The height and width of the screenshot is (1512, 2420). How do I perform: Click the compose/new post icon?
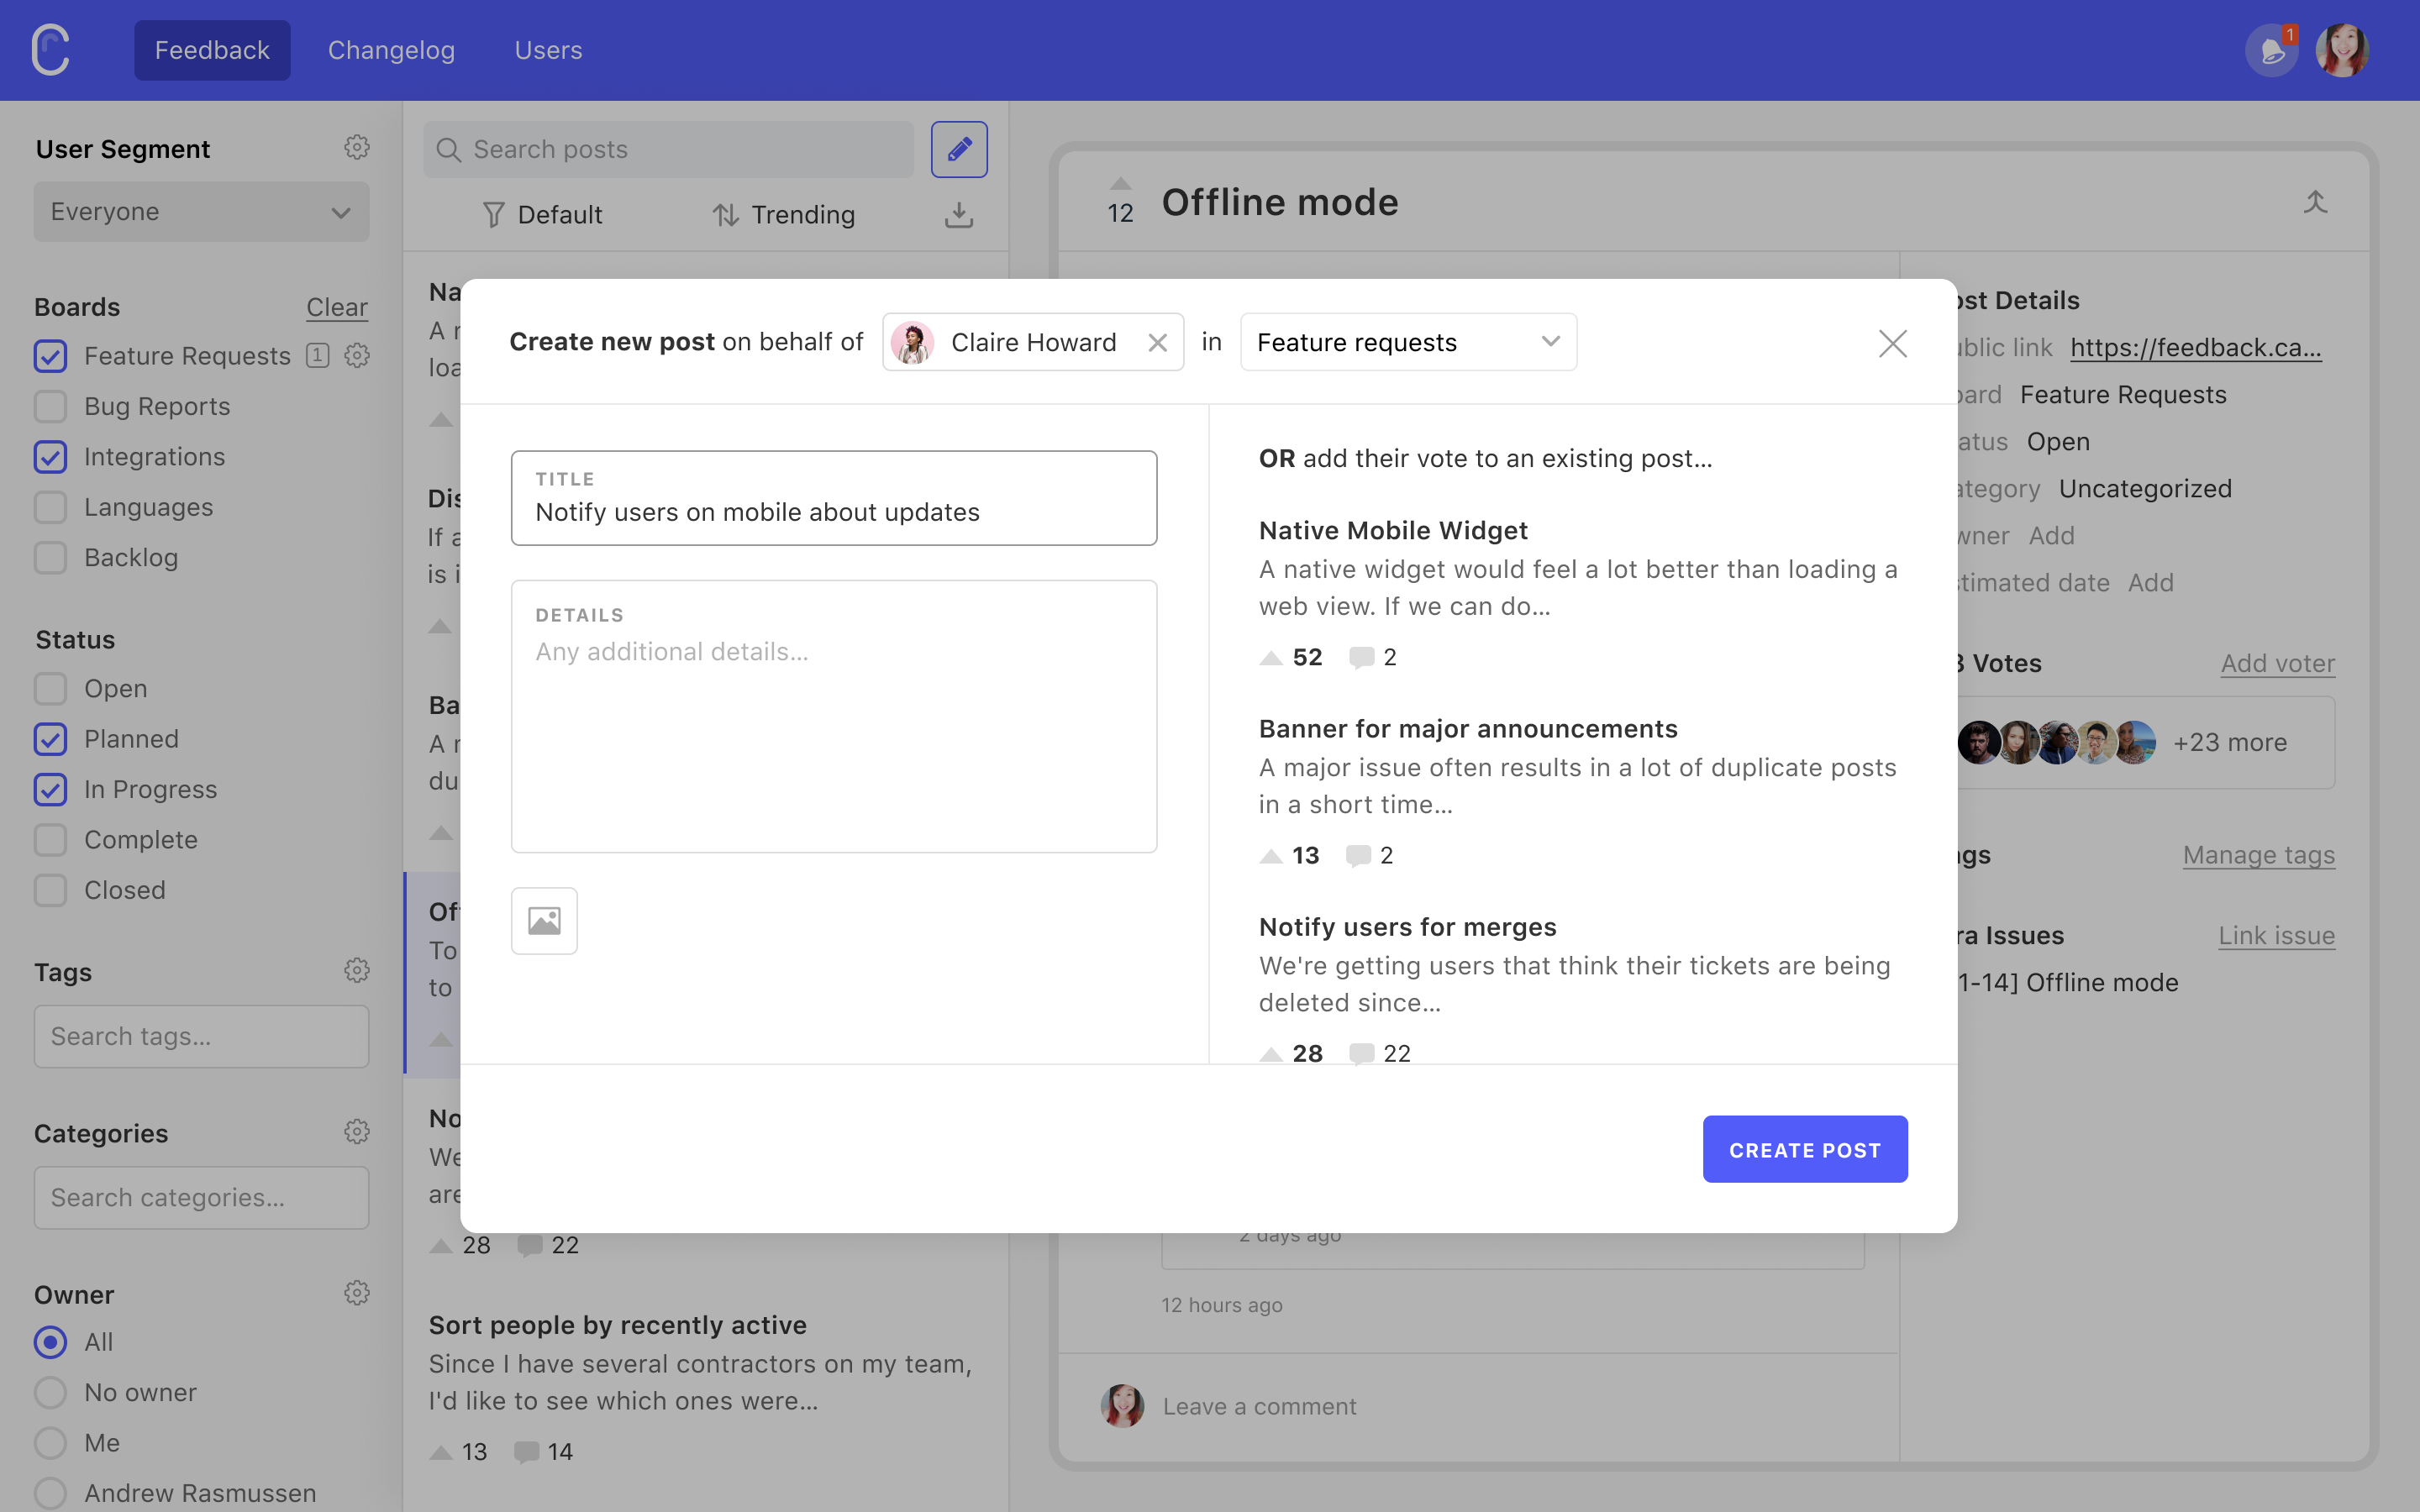(x=960, y=148)
